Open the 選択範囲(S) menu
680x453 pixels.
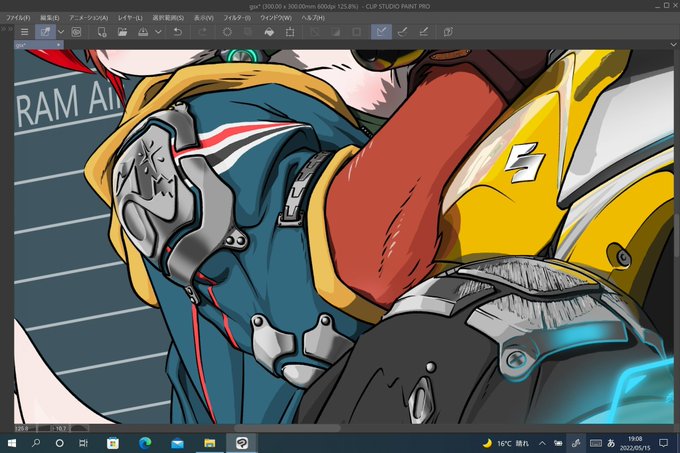[168, 18]
